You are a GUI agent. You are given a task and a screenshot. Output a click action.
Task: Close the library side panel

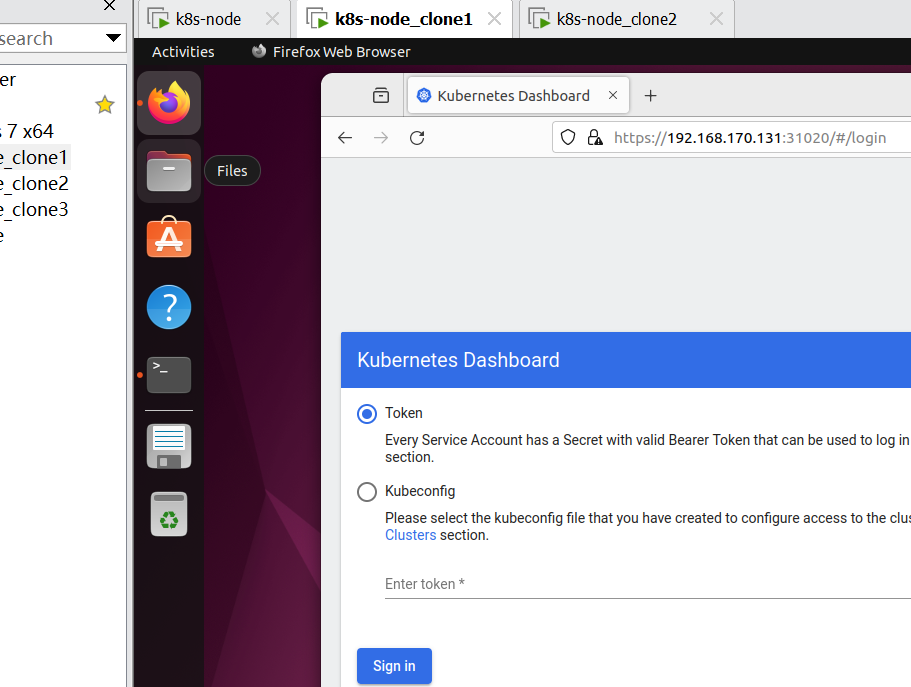pos(109,6)
